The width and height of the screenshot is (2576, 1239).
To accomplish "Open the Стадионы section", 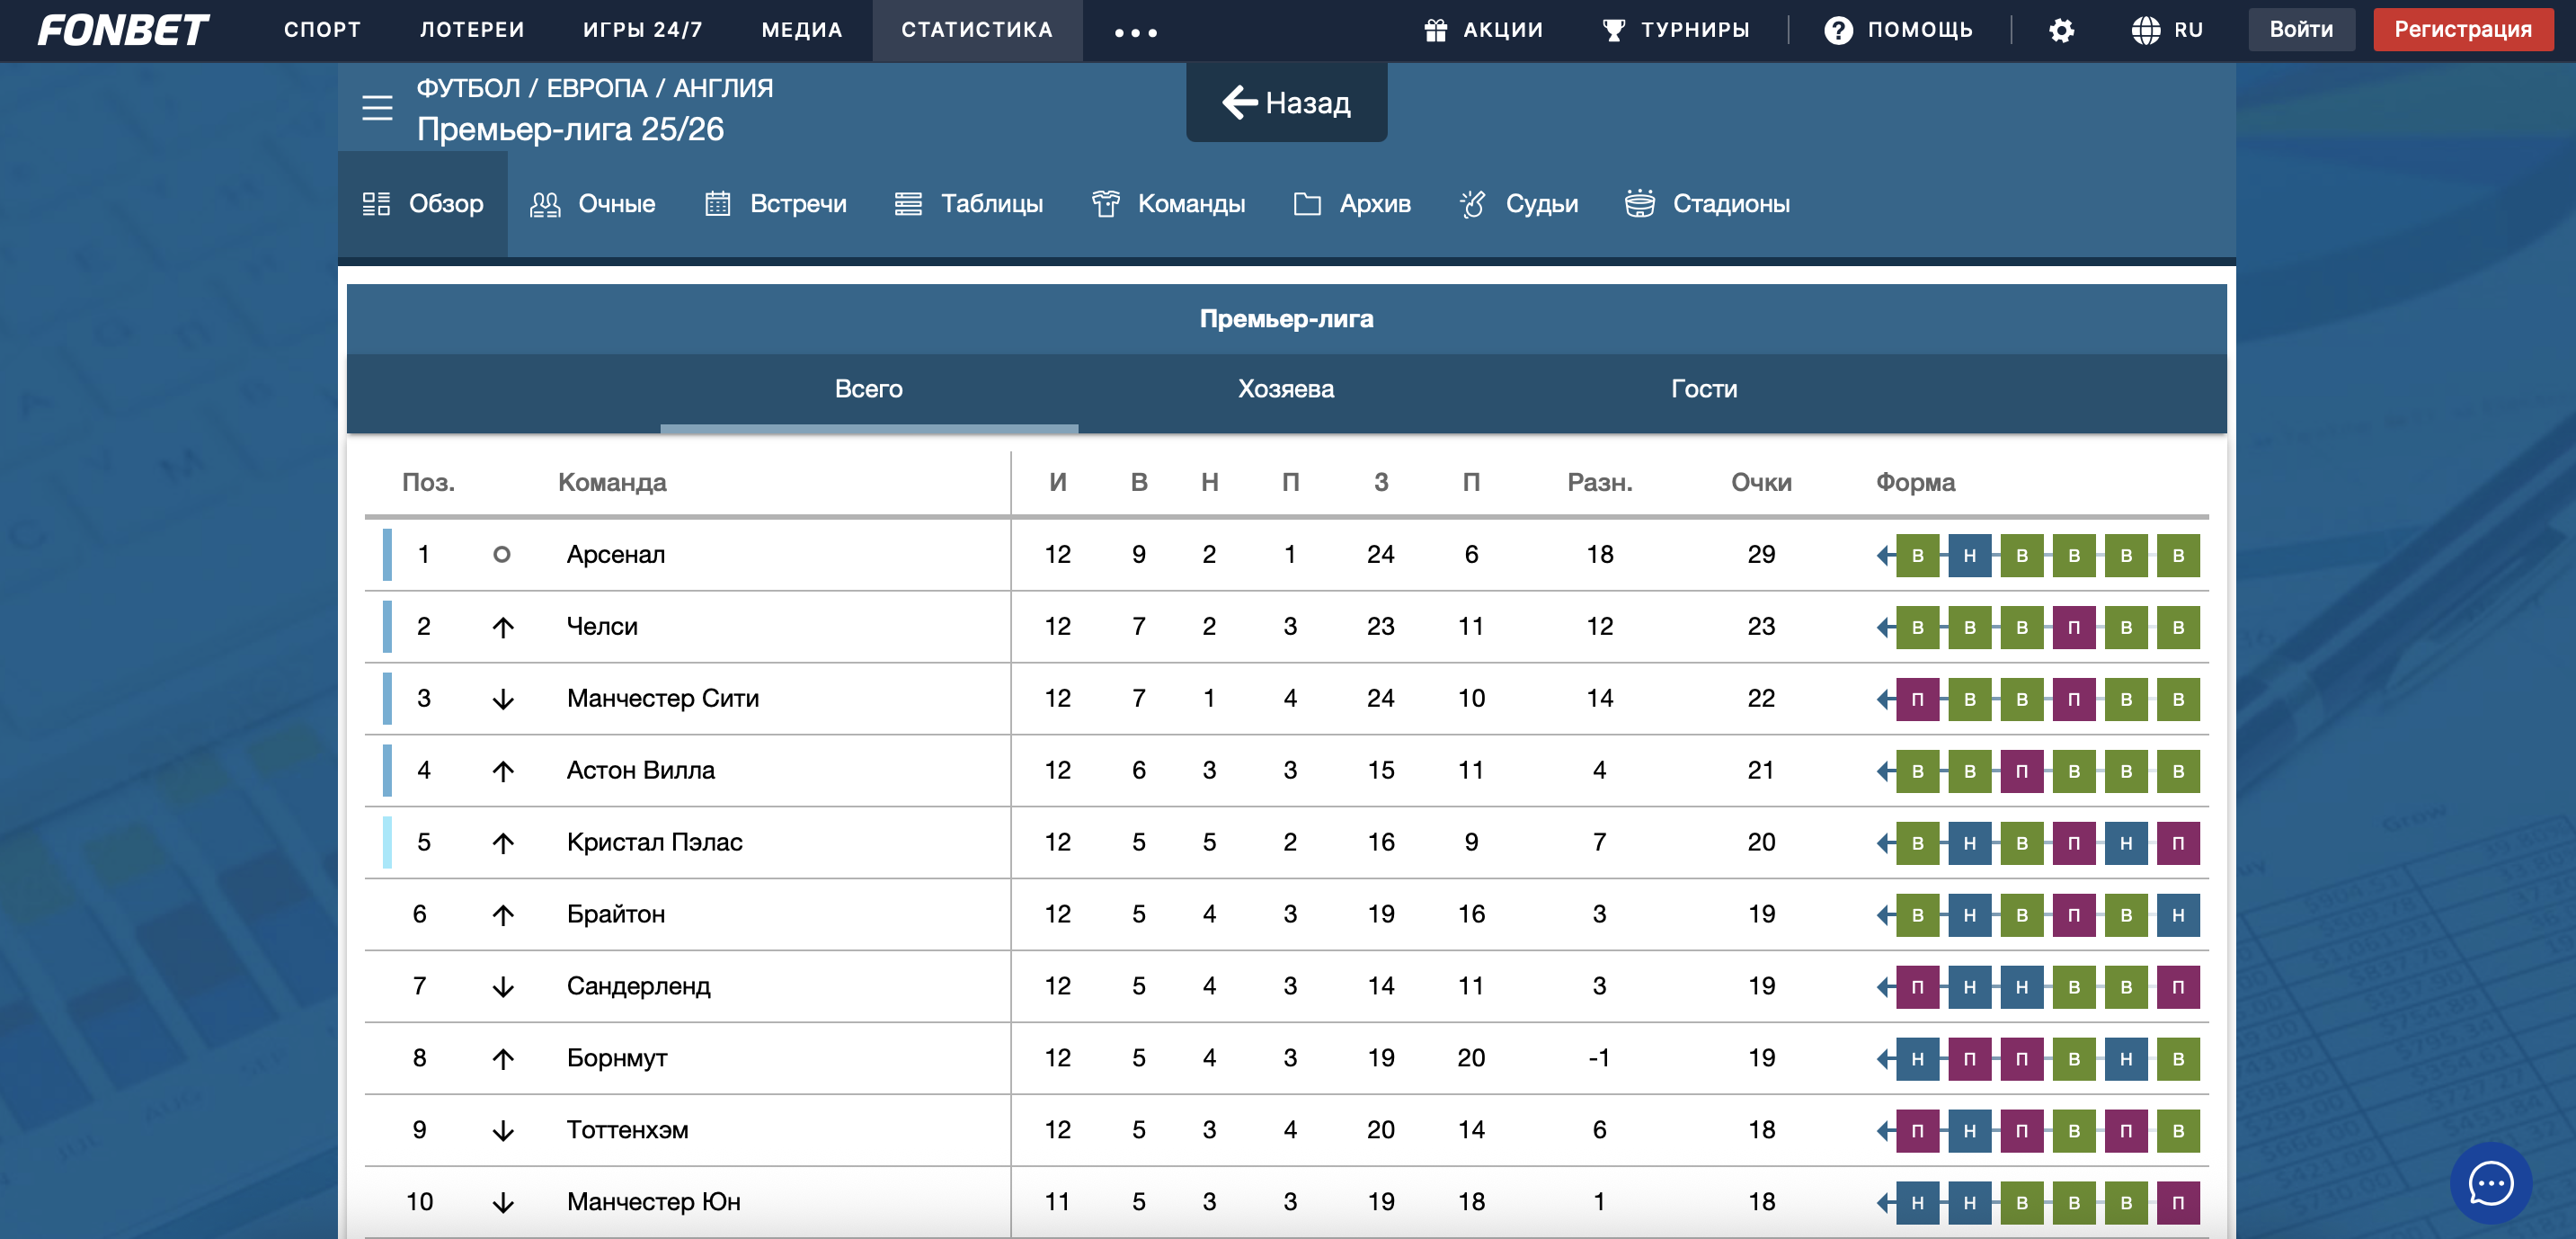I will pos(1707,204).
